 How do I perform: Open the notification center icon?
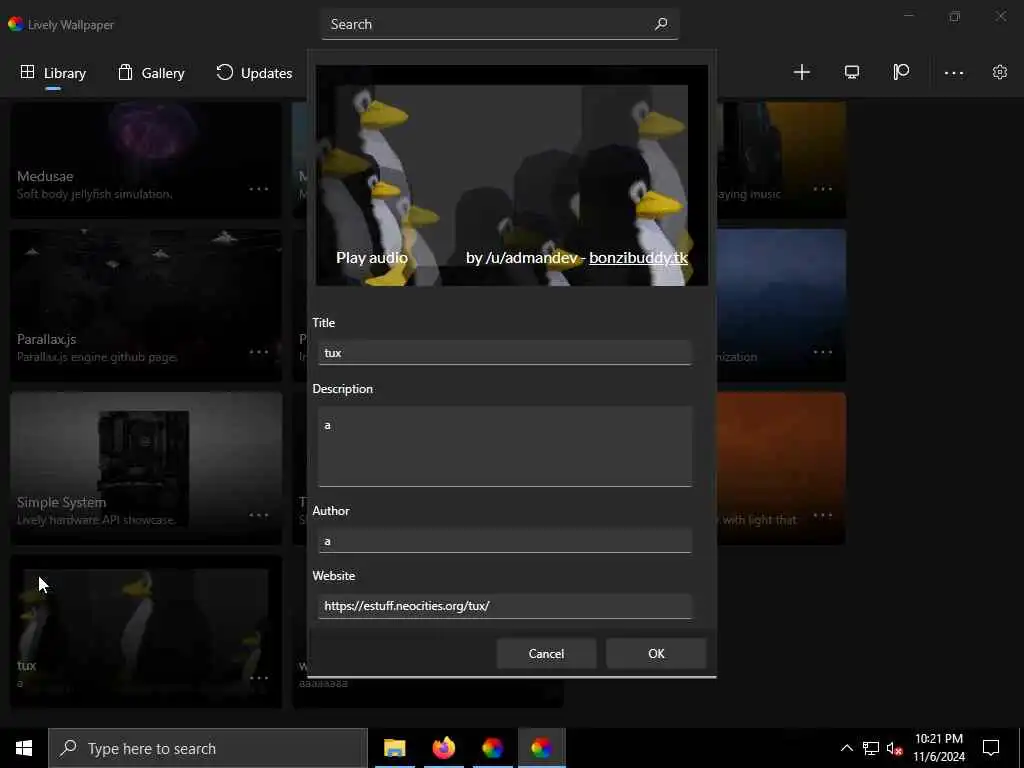991,748
